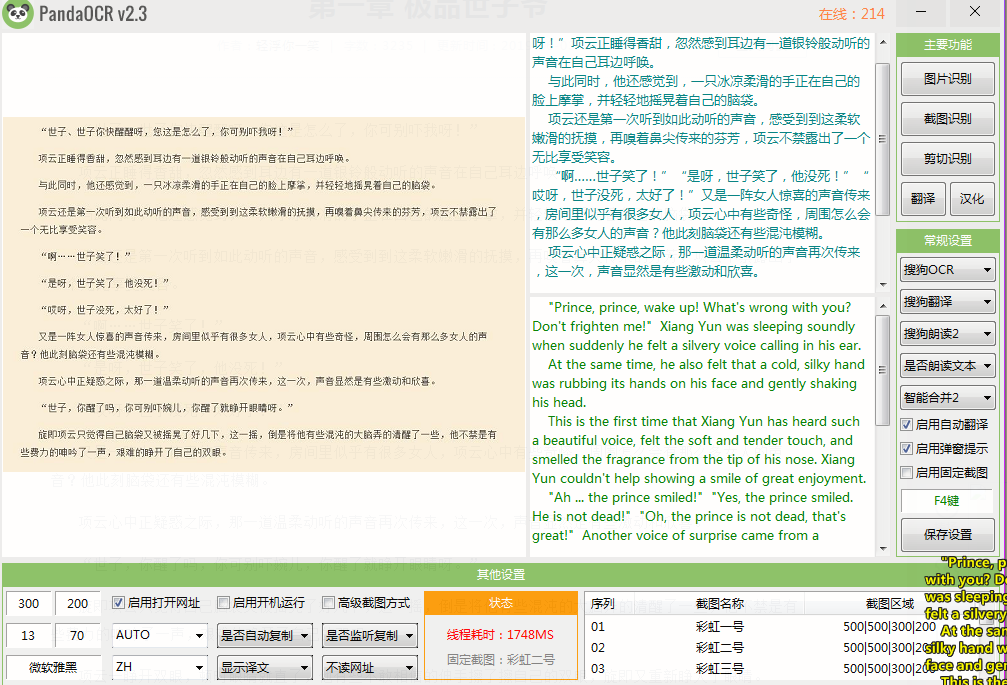Click the 图片识别 button
Screen dimensions: 1007x685
coord(947,79)
